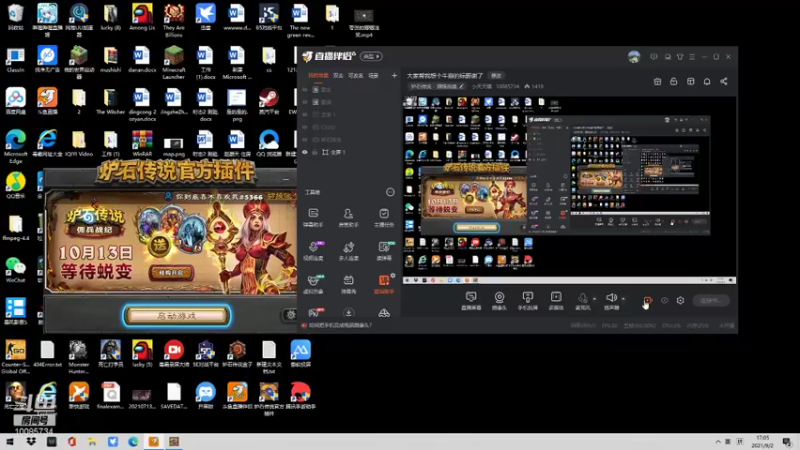Toggle the lock on 全屏 1 source
Image resolution: width=800 pixels, height=450 pixels.
tap(315, 152)
